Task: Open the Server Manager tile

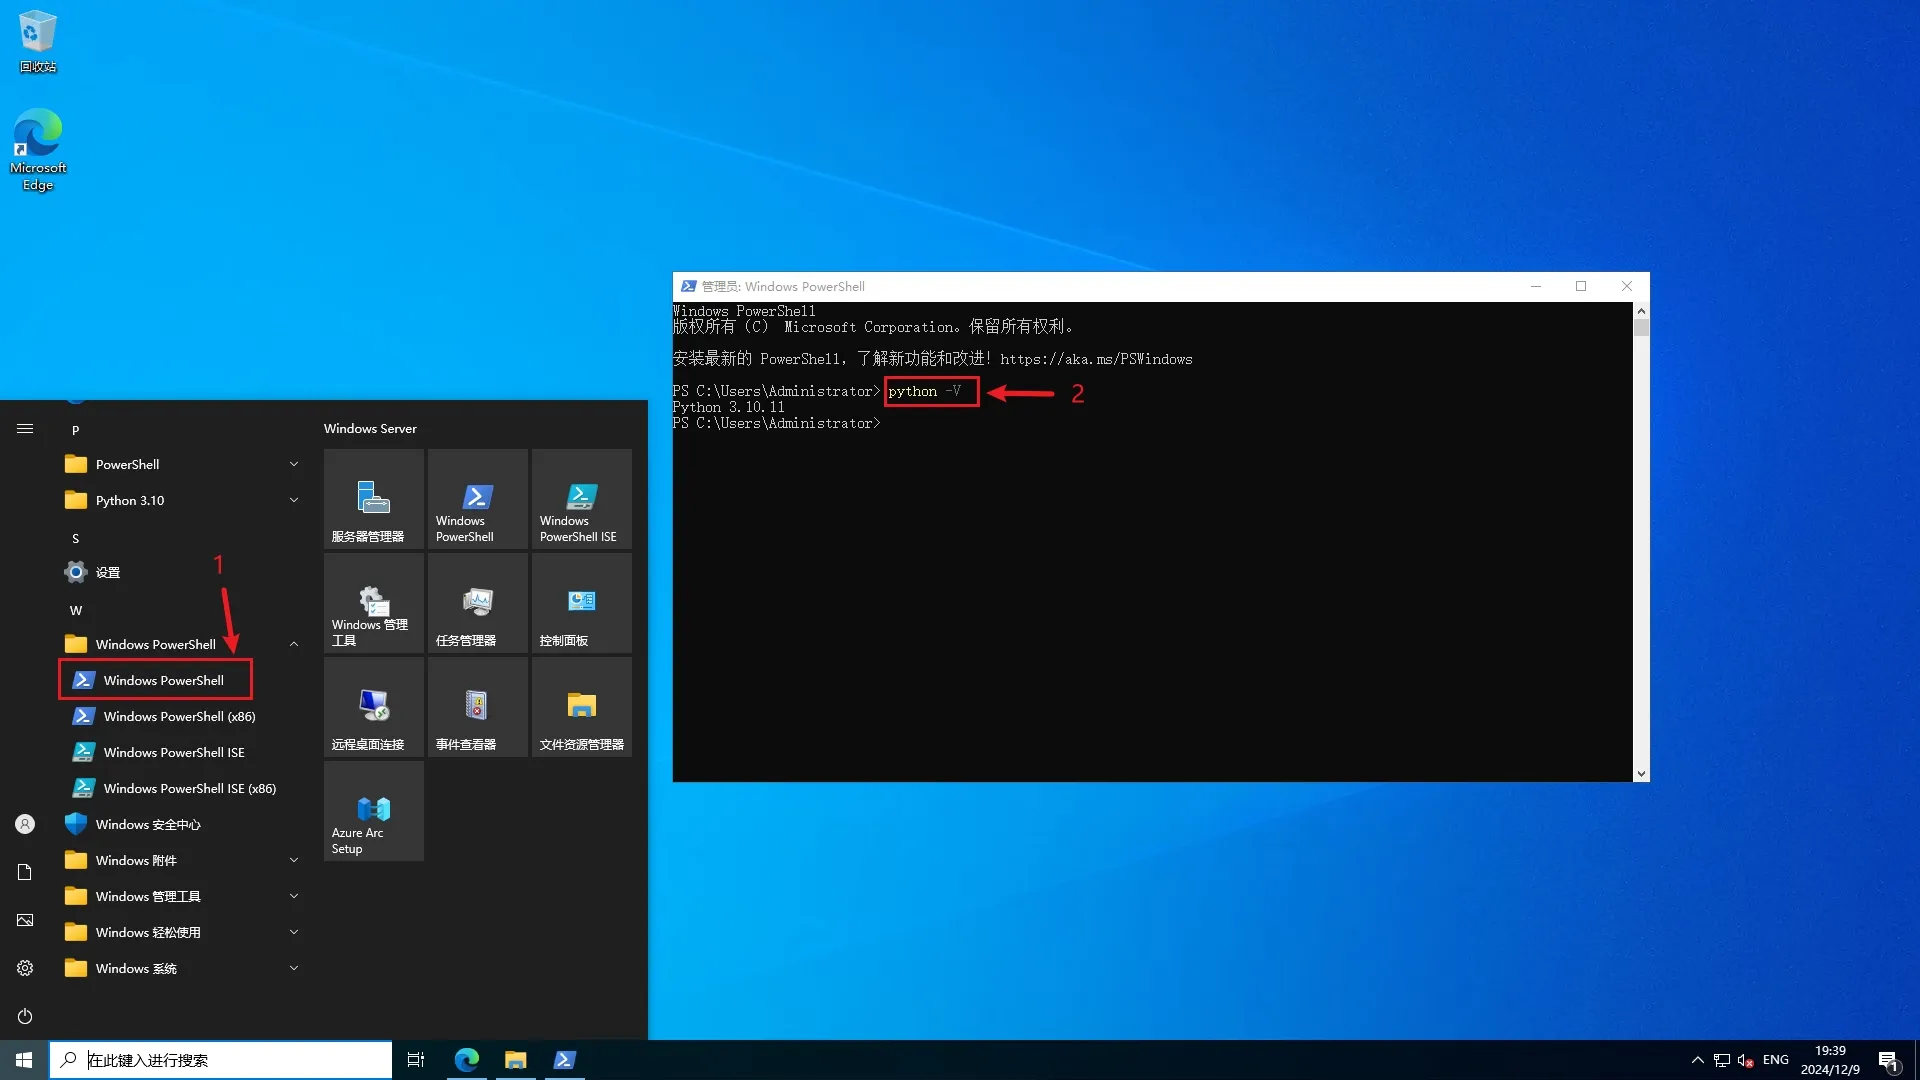Action: click(x=373, y=498)
